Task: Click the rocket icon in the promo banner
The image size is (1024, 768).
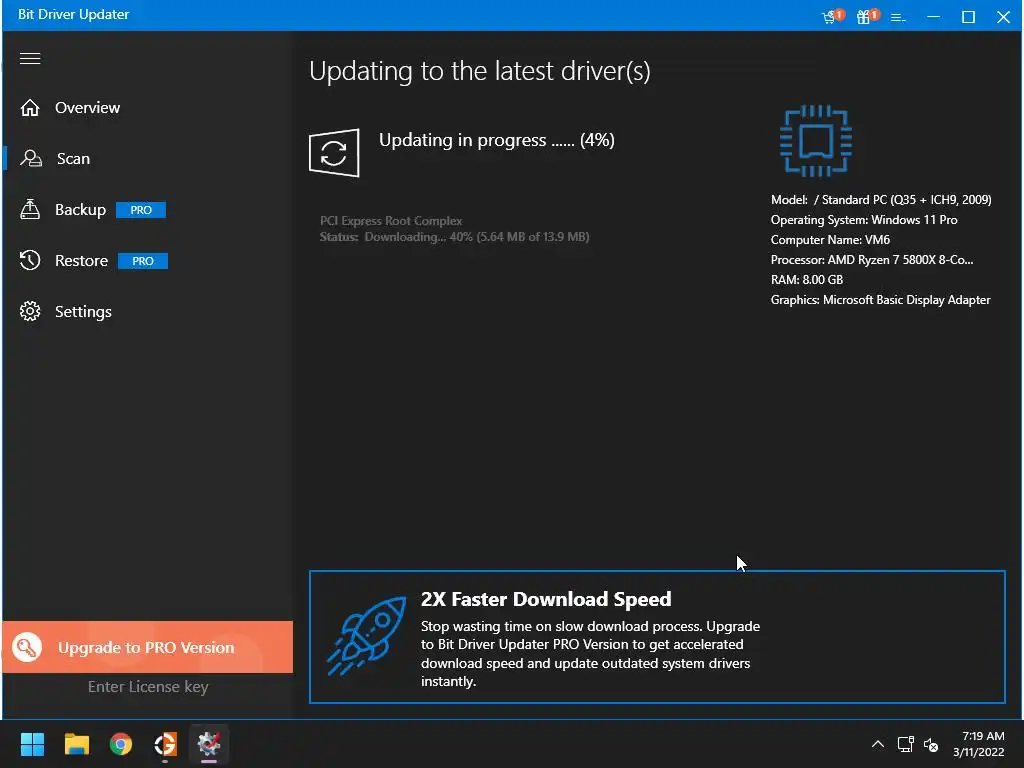Action: pyautogui.click(x=366, y=635)
